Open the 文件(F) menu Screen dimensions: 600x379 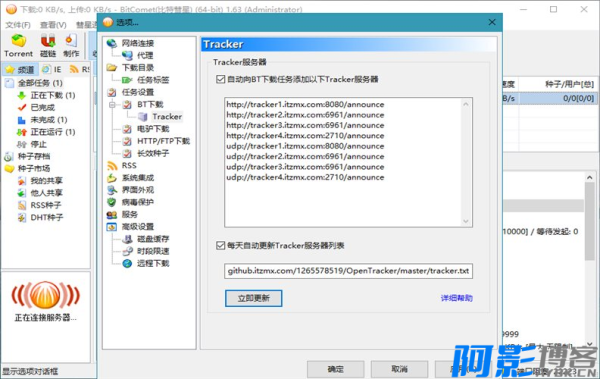18,25
